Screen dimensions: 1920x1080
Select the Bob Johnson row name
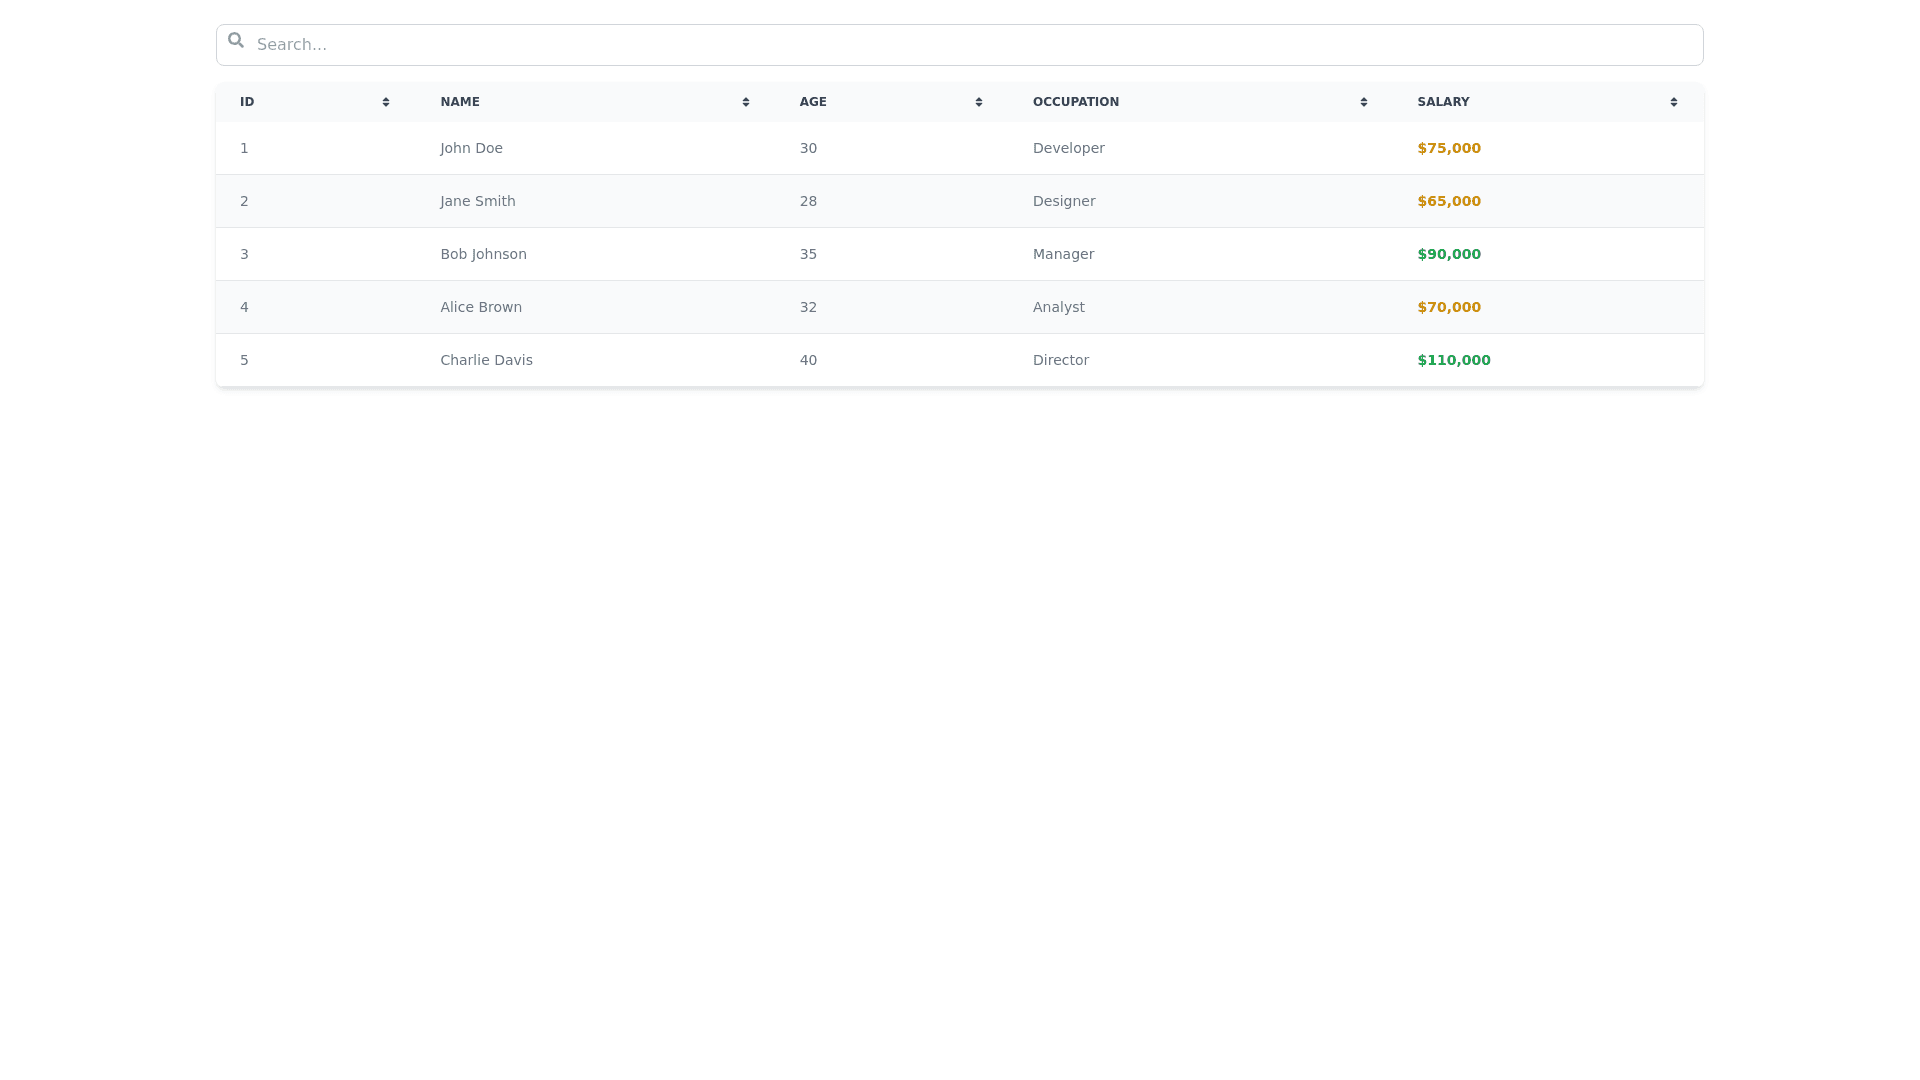click(483, 254)
